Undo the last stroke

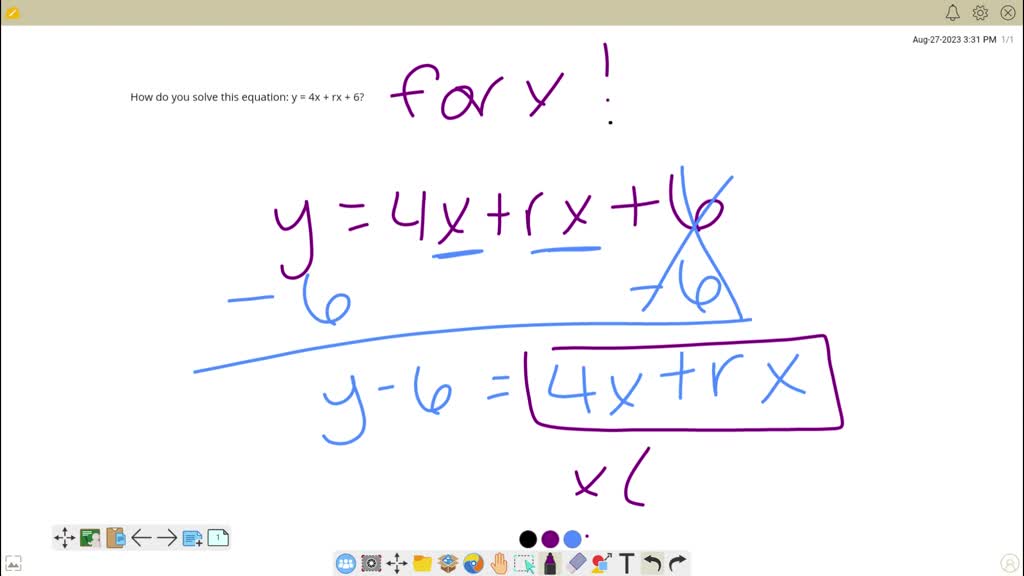click(x=652, y=563)
